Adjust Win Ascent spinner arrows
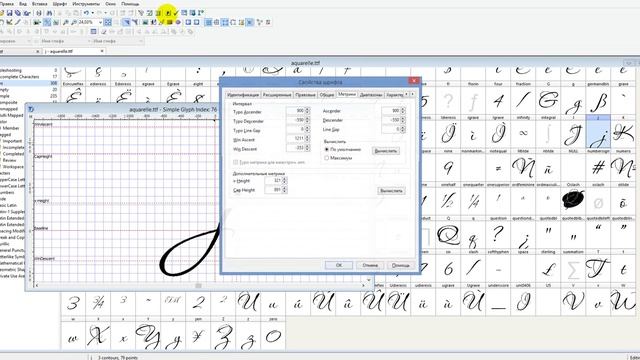Image resolution: width=640 pixels, height=360 pixels. 307,139
